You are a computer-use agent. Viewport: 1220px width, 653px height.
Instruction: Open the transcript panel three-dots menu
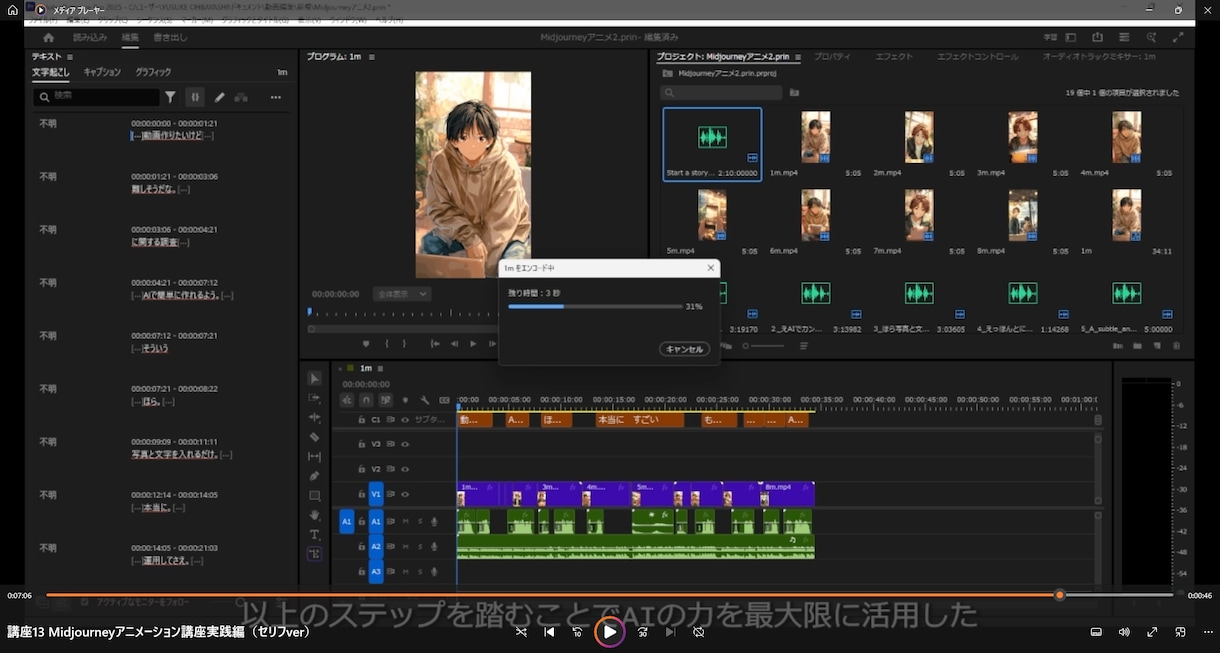(276, 97)
